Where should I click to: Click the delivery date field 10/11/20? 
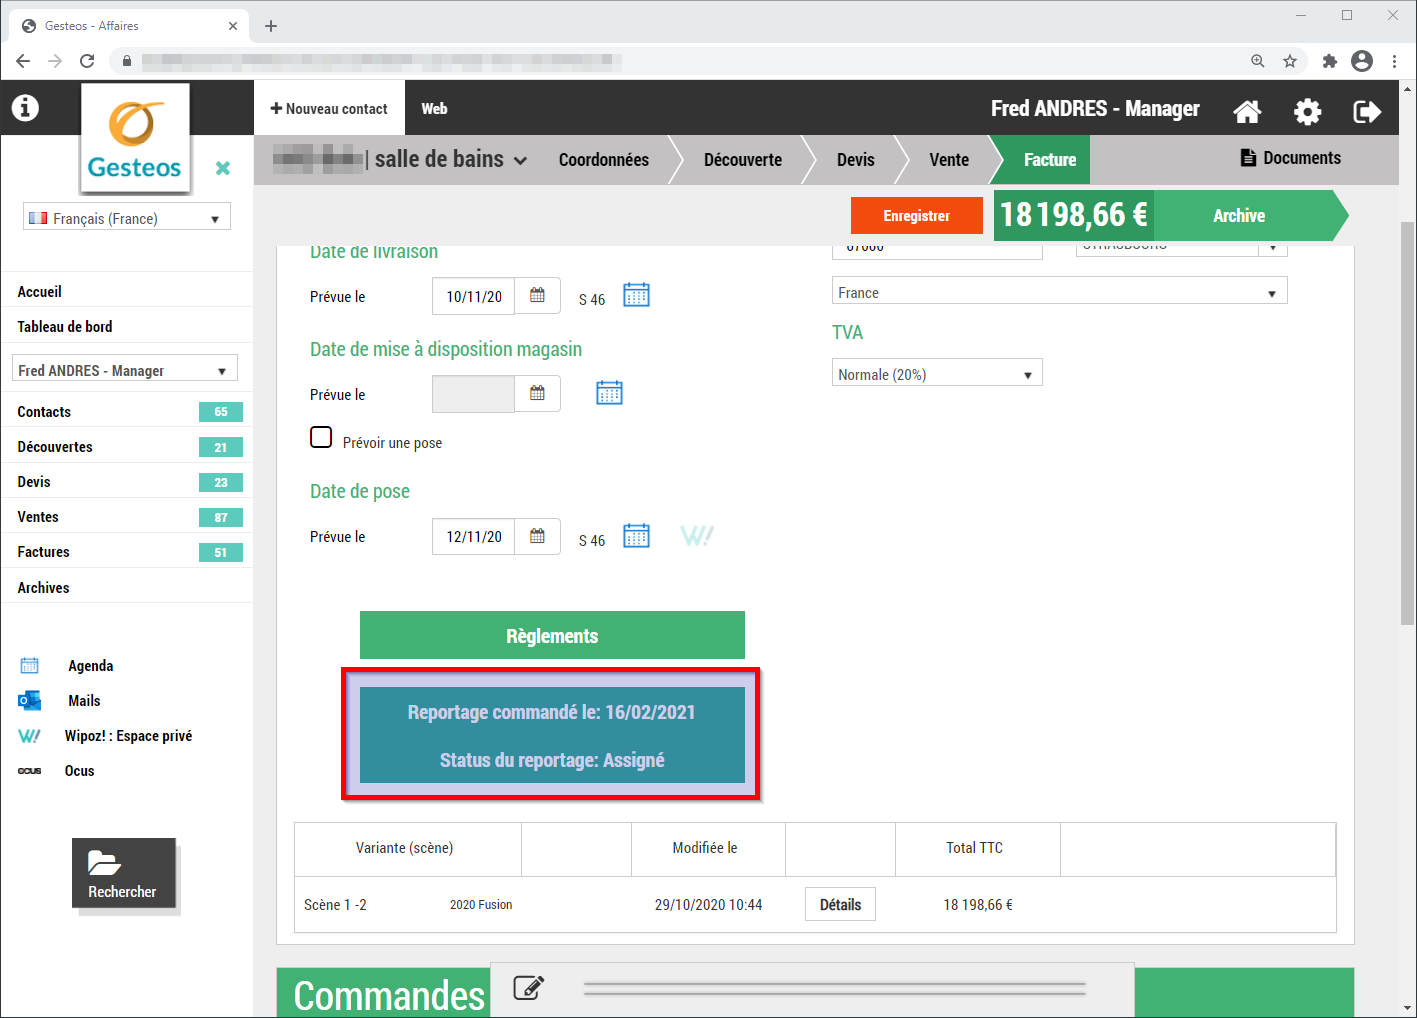[474, 296]
